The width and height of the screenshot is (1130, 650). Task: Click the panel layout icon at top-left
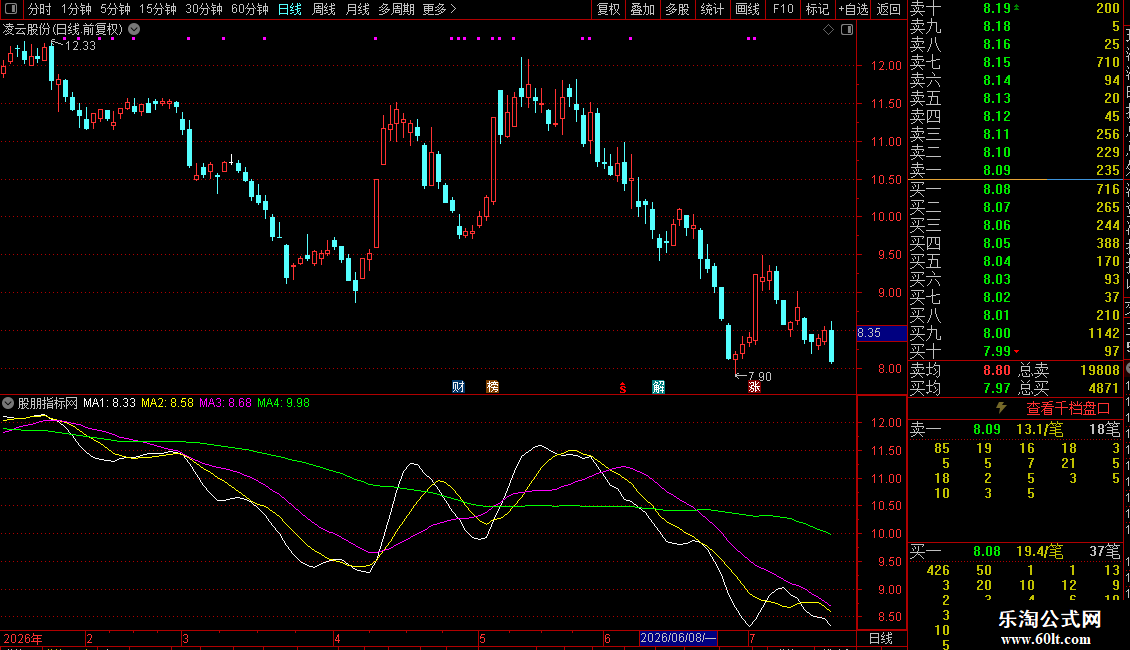11,9
